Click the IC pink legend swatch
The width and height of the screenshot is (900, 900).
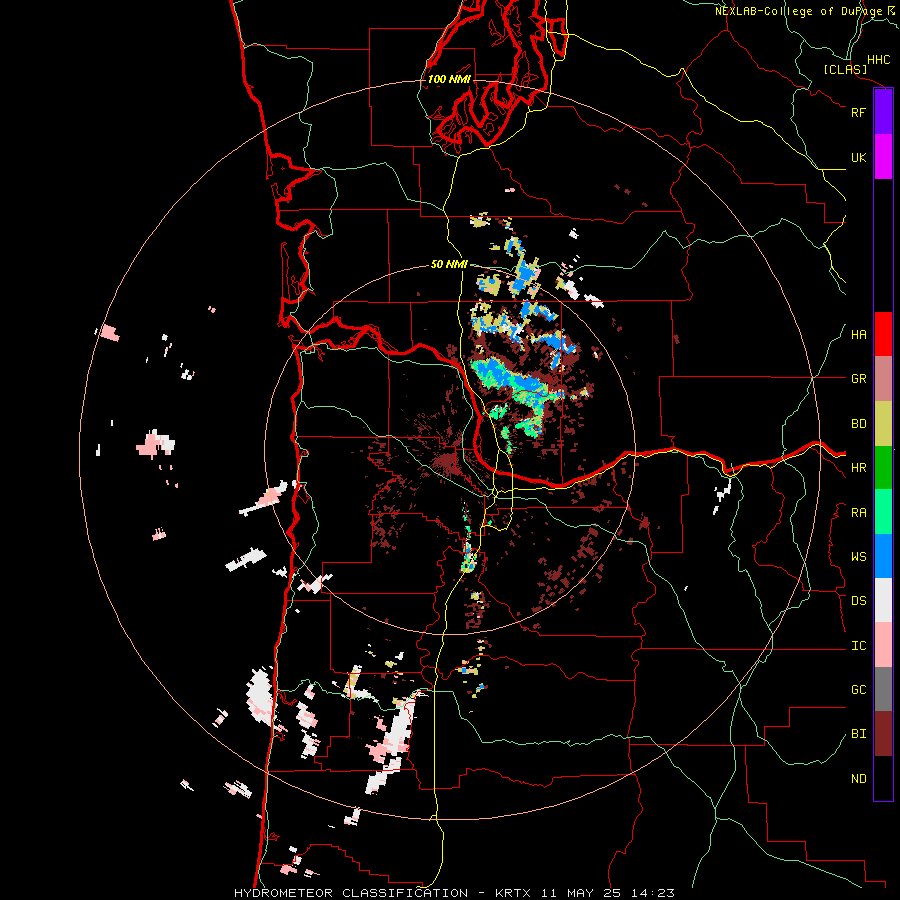[x=883, y=645]
